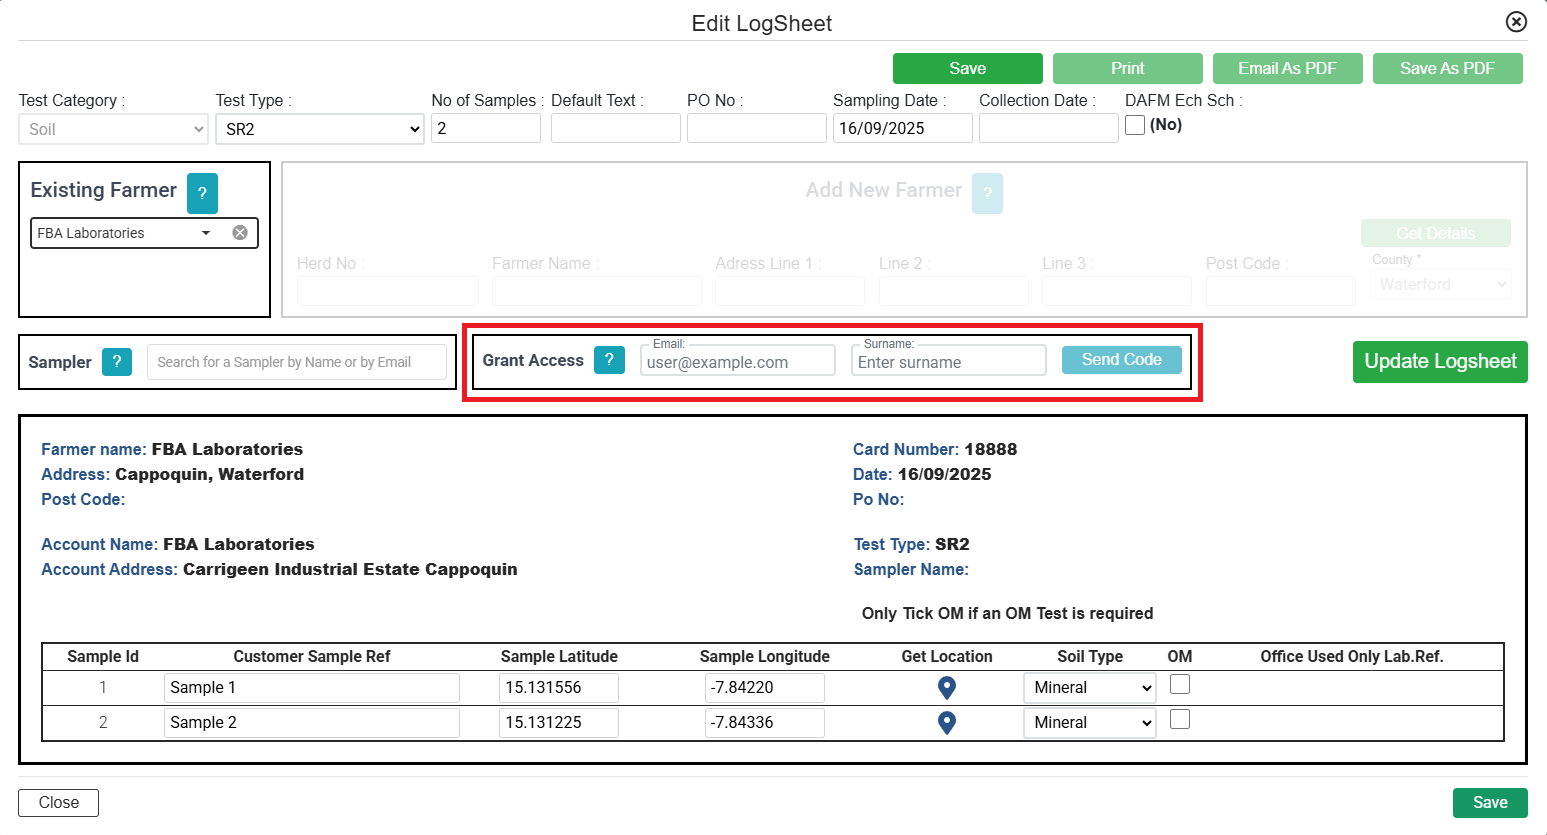This screenshot has height=835, width=1547.
Task: Tick the OM checkbox for Sample 2
Action: tap(1180, 720)
